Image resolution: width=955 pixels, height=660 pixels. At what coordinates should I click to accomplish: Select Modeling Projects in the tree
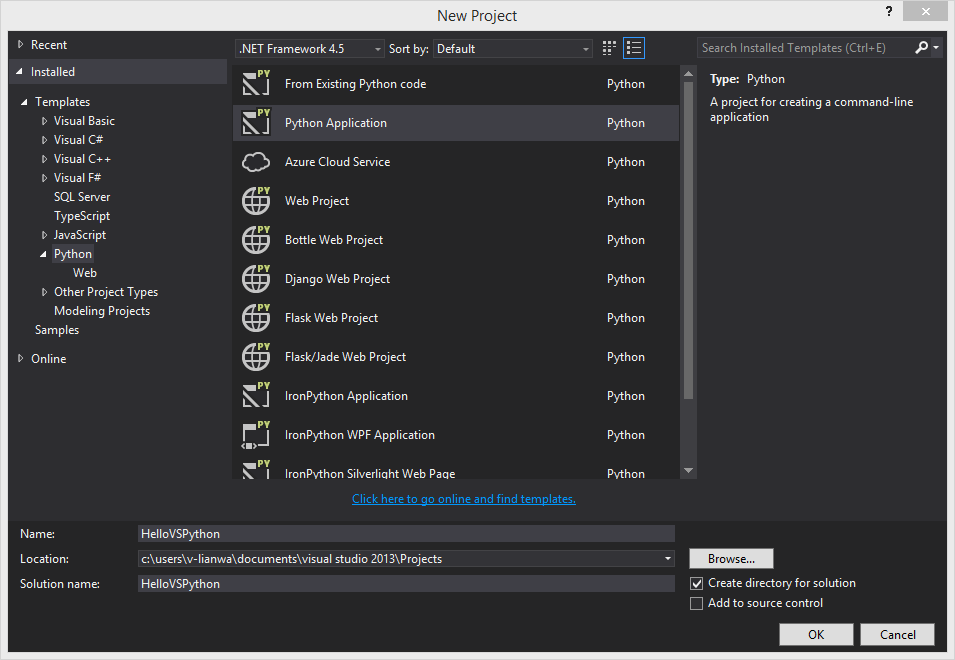(x=102, y=311)
